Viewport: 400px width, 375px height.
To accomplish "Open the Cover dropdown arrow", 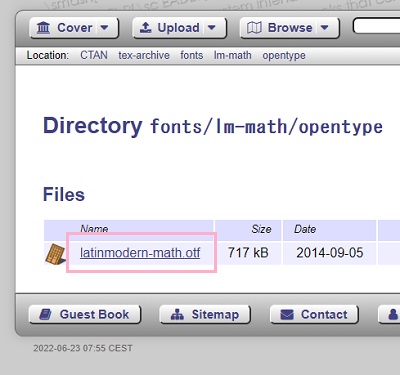I will [x=104, y=28].
